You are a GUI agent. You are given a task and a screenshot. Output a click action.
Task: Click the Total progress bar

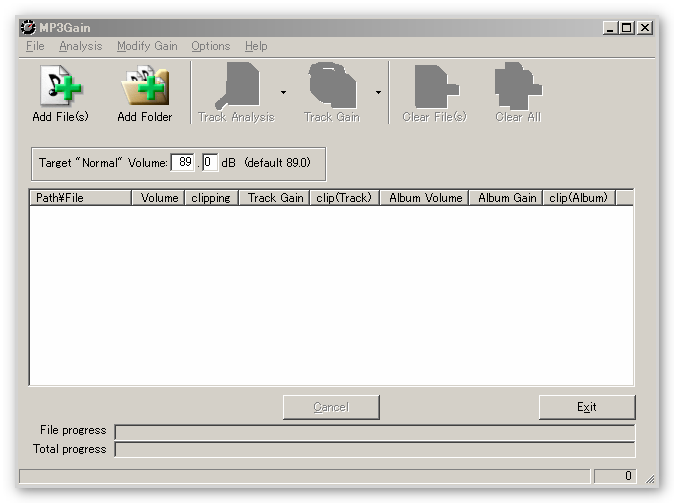click(375, 449)
